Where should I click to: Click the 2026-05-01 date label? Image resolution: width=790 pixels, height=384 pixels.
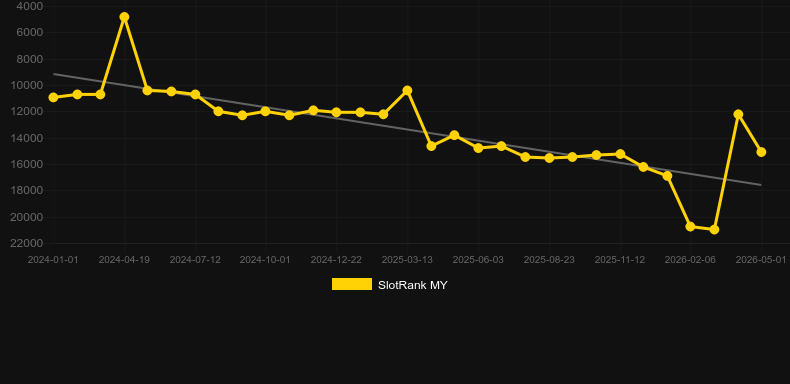[x=761, y=260]
